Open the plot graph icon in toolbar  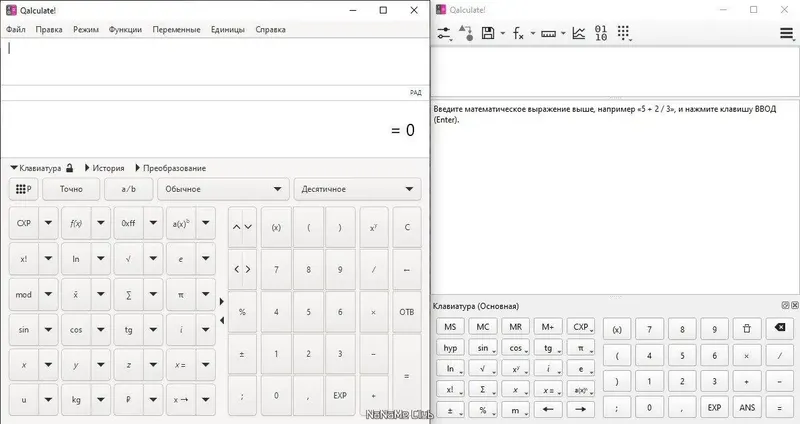click(579, 33)
